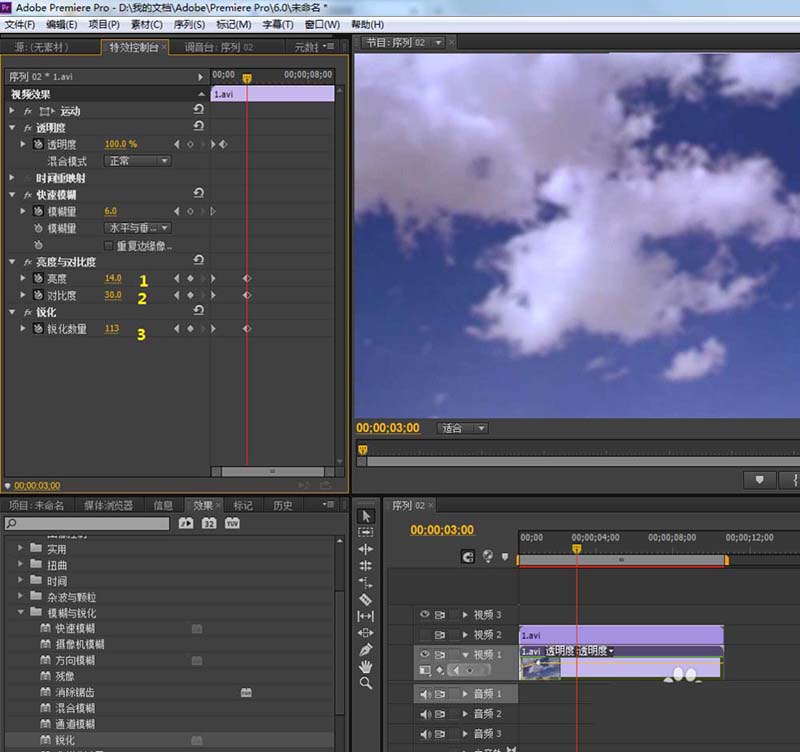
Task: Click marker button below program monitor
Action: coord(760,480)
